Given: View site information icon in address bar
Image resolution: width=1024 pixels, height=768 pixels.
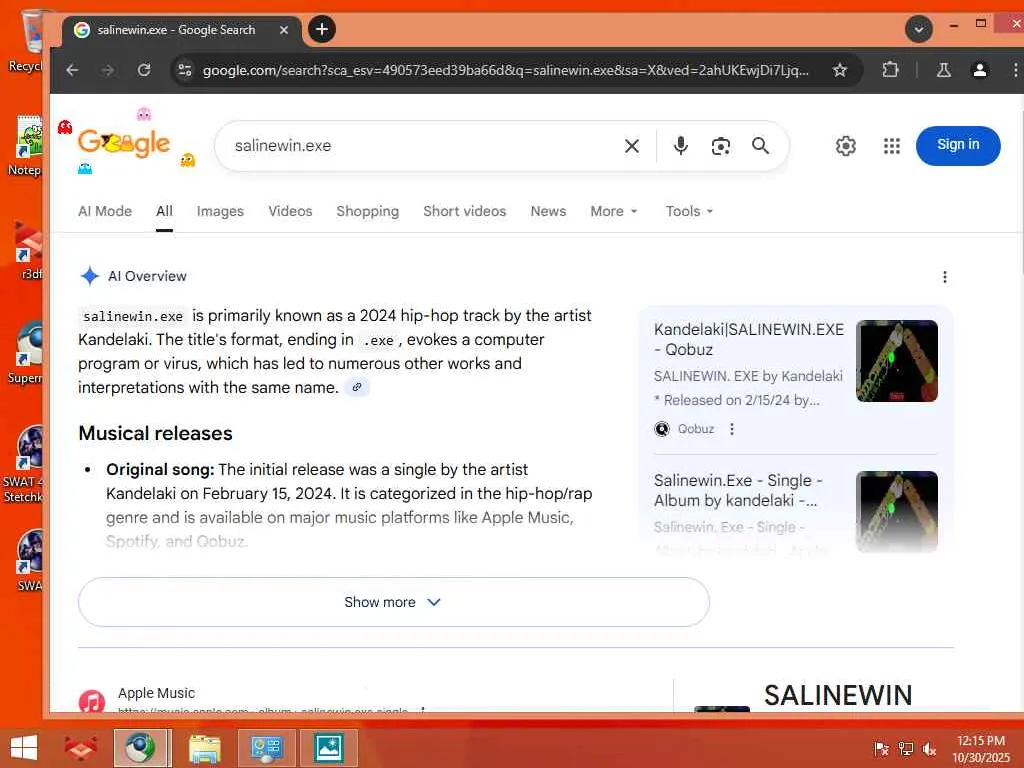Looking at the screenshot, I should (185, 70).
